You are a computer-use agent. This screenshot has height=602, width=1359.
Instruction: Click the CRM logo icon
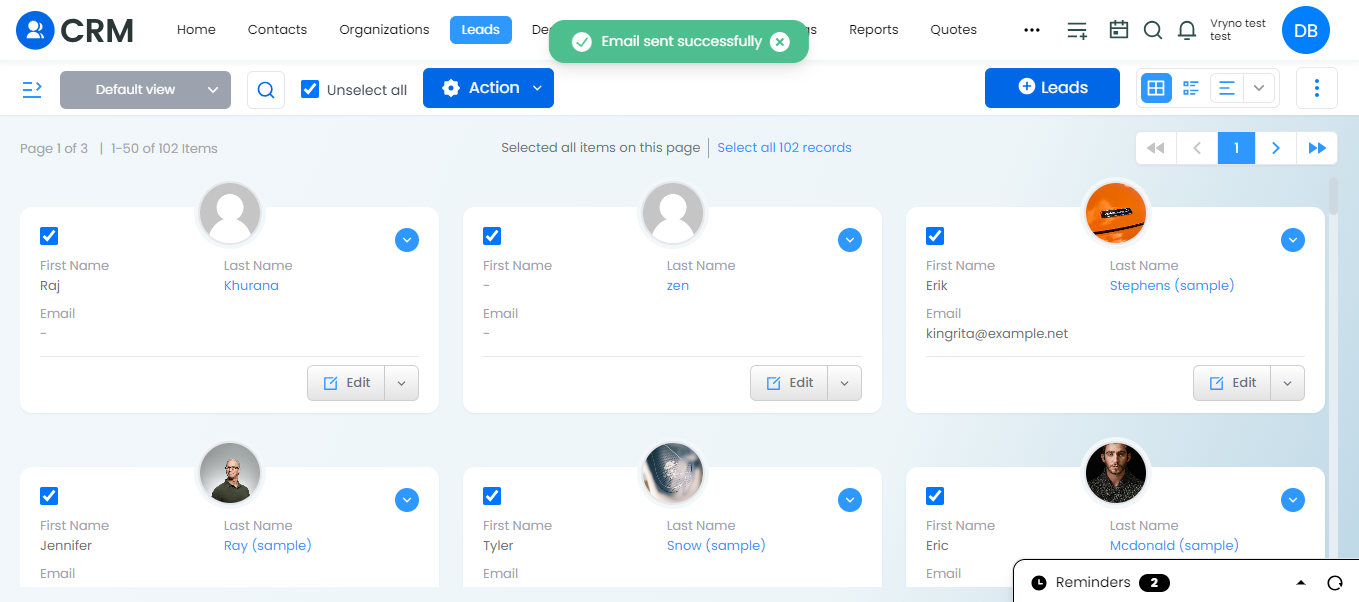pos(36,30)
